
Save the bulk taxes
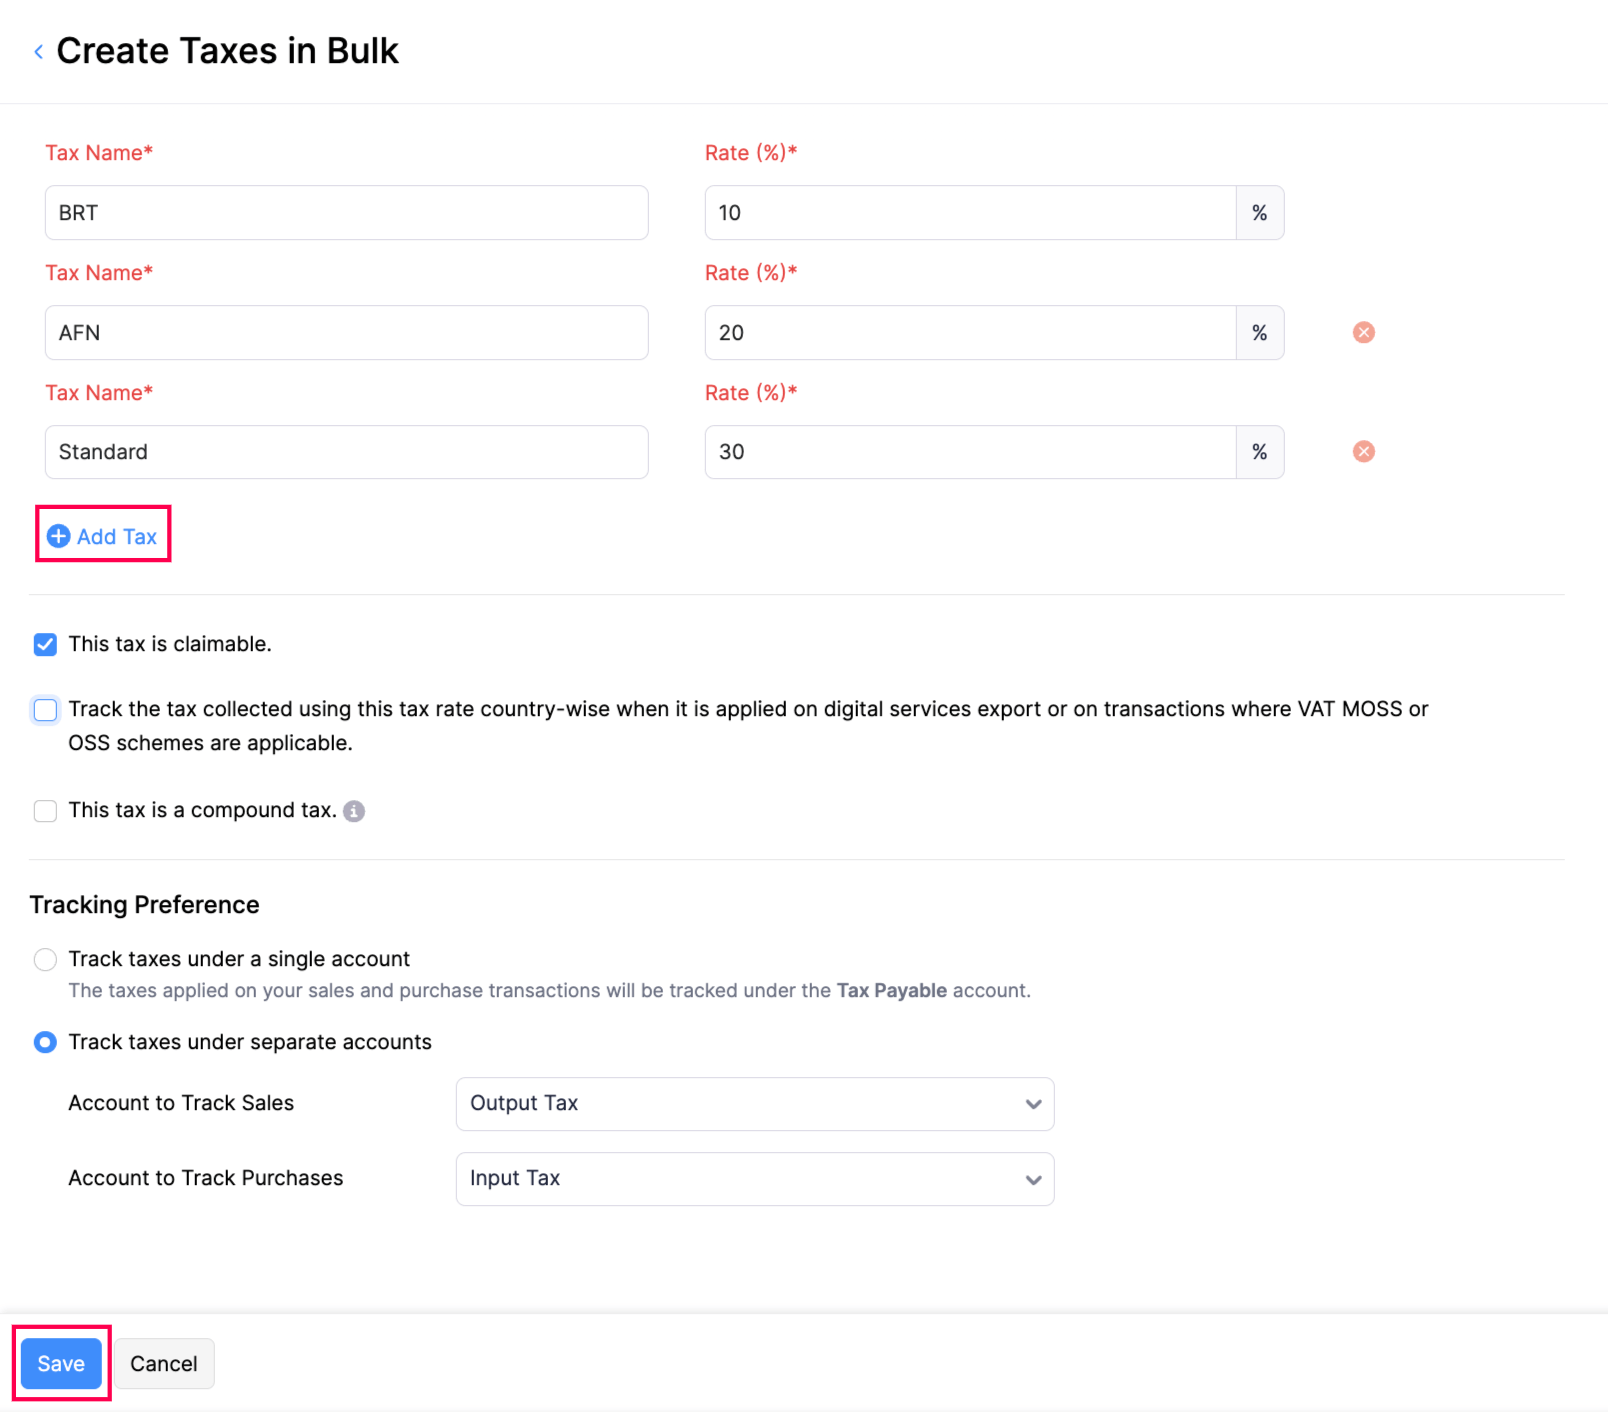60,1363
